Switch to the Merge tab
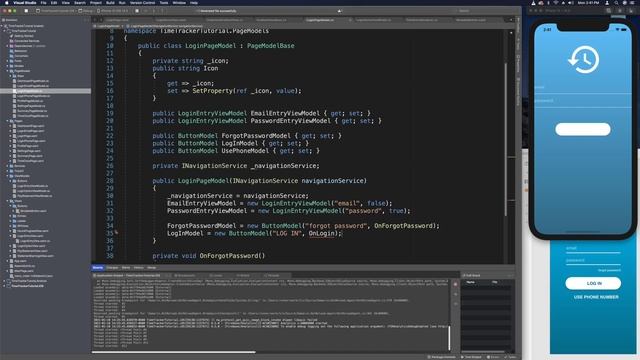The width and height of the screenshot is (640, 360). click(x=151, y=268)
